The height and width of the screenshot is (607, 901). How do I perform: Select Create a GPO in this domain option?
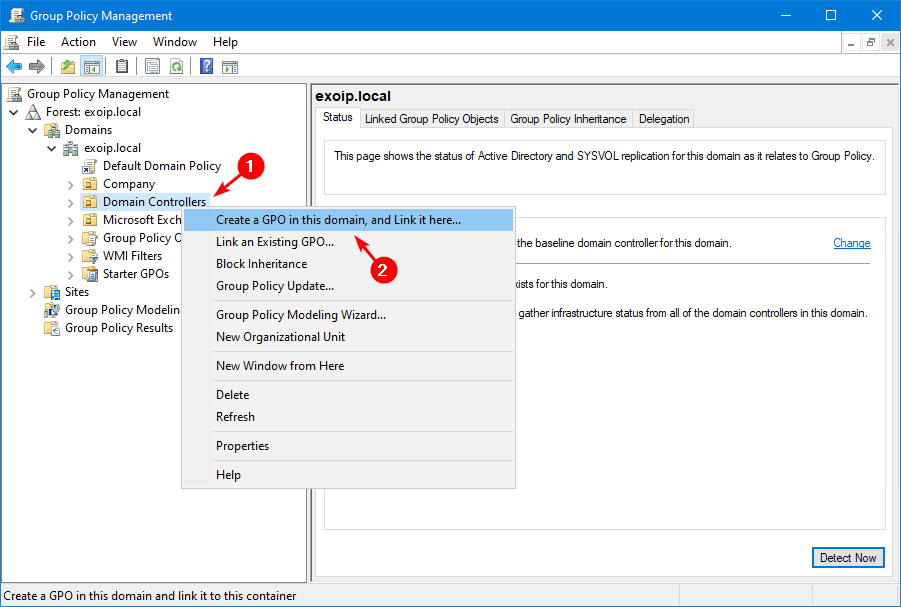click(338, 220)
